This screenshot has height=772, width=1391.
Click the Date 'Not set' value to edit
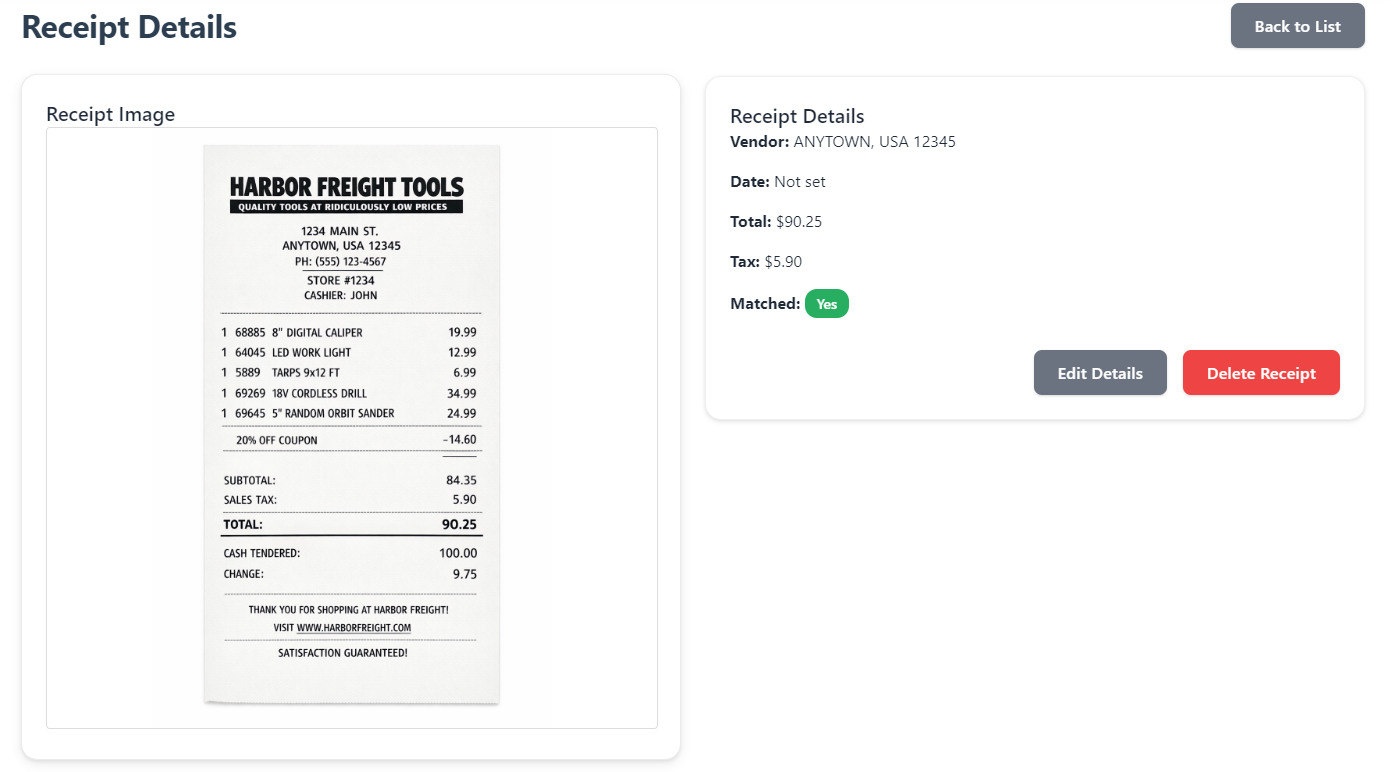coord(800,181)
